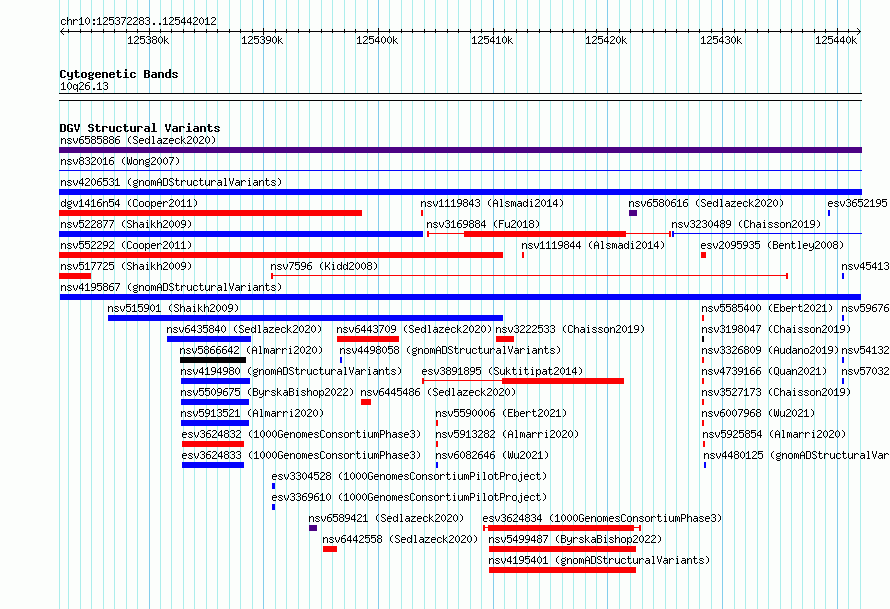Click nsv6442558 (Sedlazeck2020) label
The height and width of the screenshot is (609, 890).
click(x=400, y=539)
